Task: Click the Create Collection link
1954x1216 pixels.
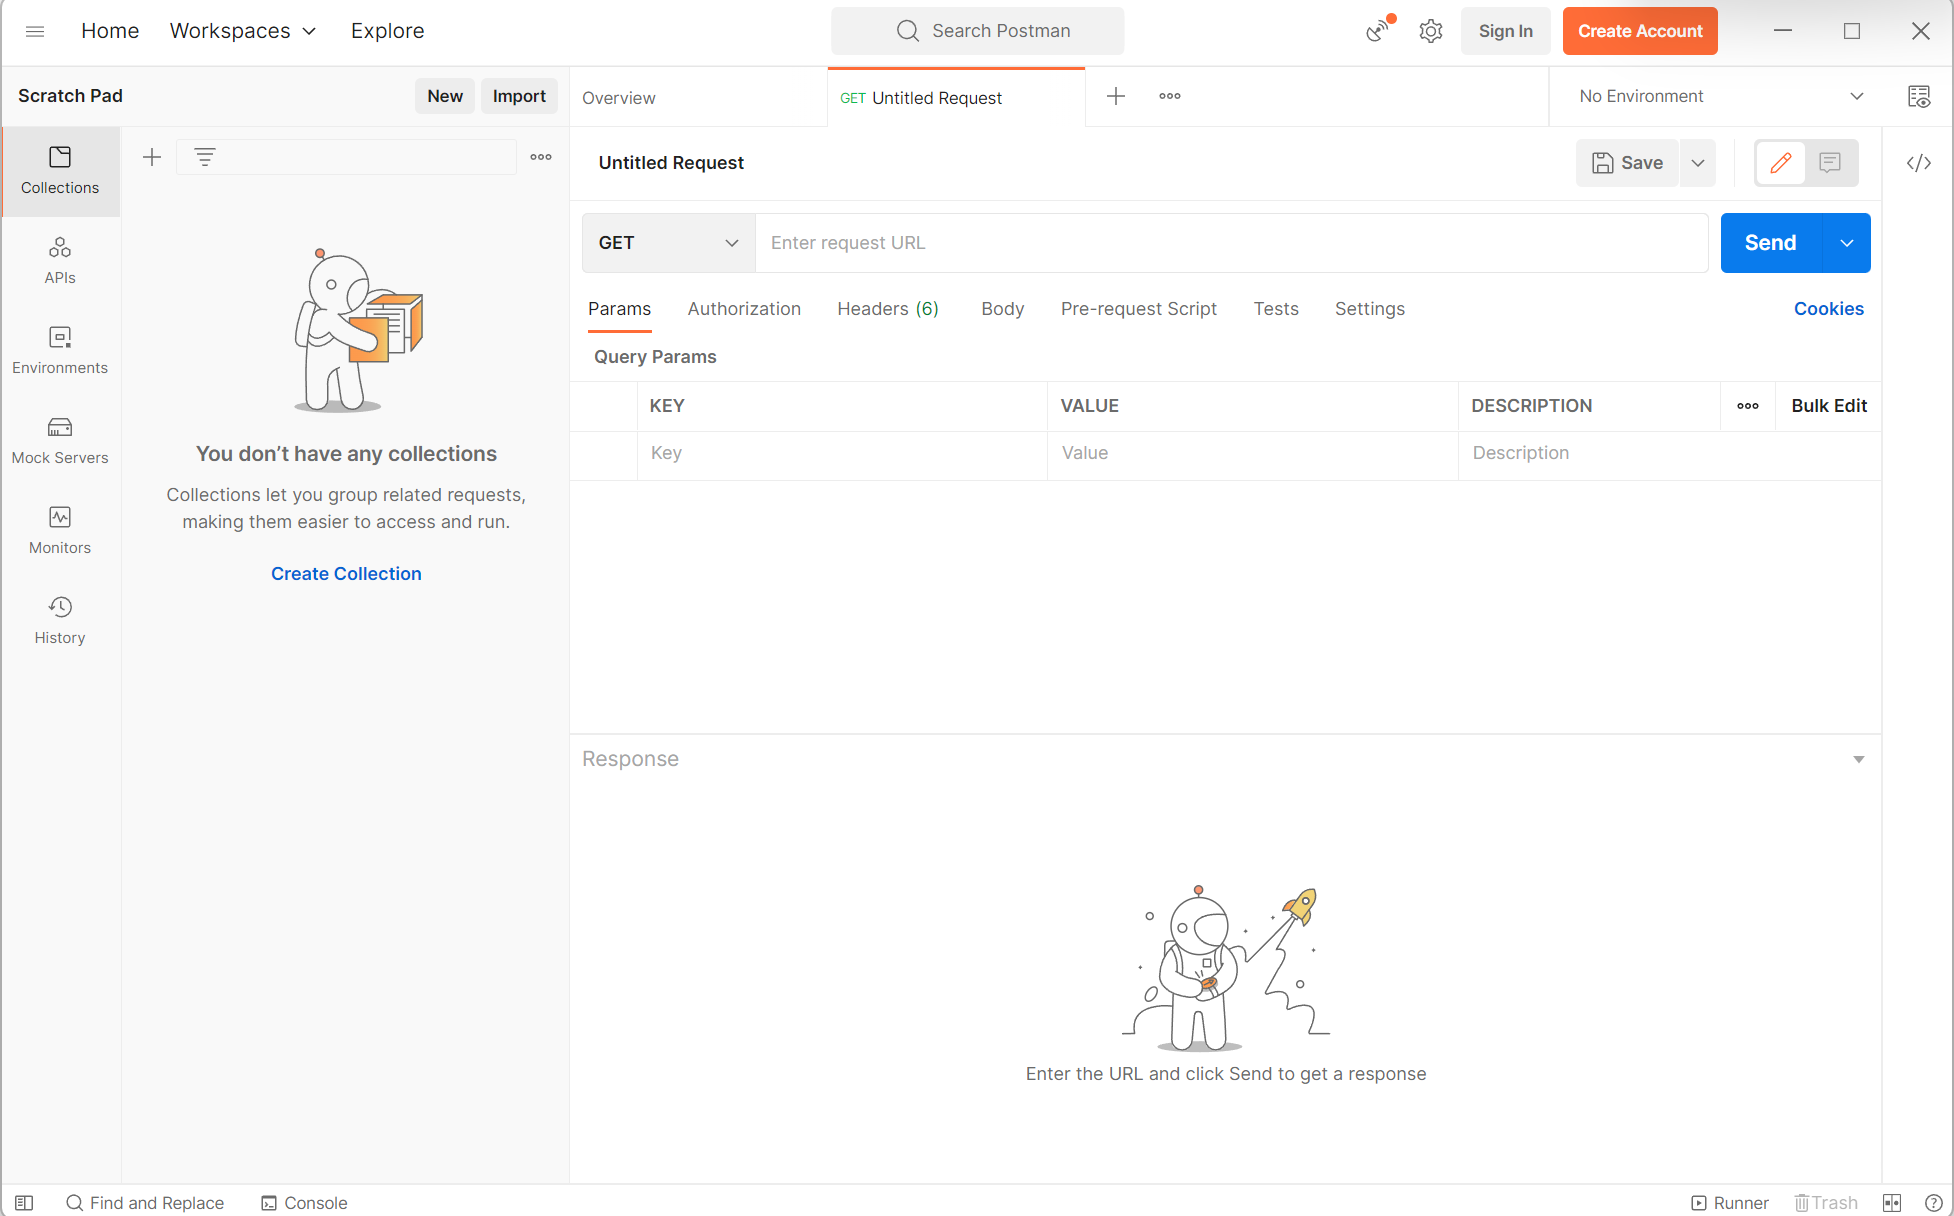Action: click(346, 573)
